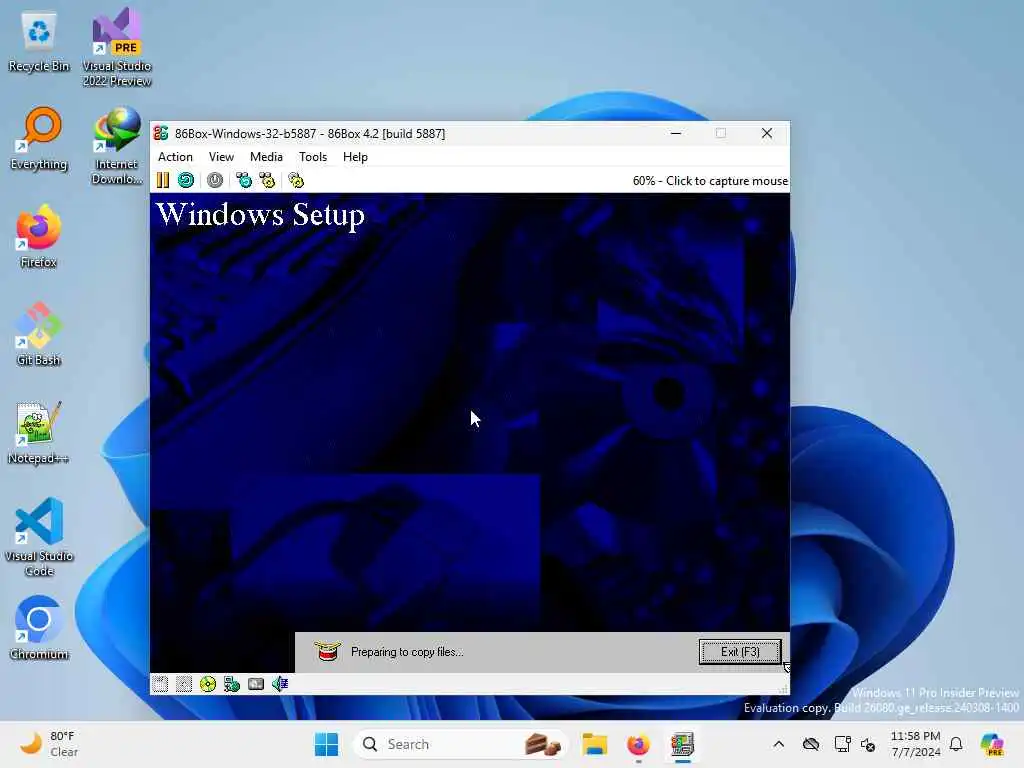Open Copilot Preview taskbar icon
Viewport: 1024px width, 768px height.
(x=992, y=744)
